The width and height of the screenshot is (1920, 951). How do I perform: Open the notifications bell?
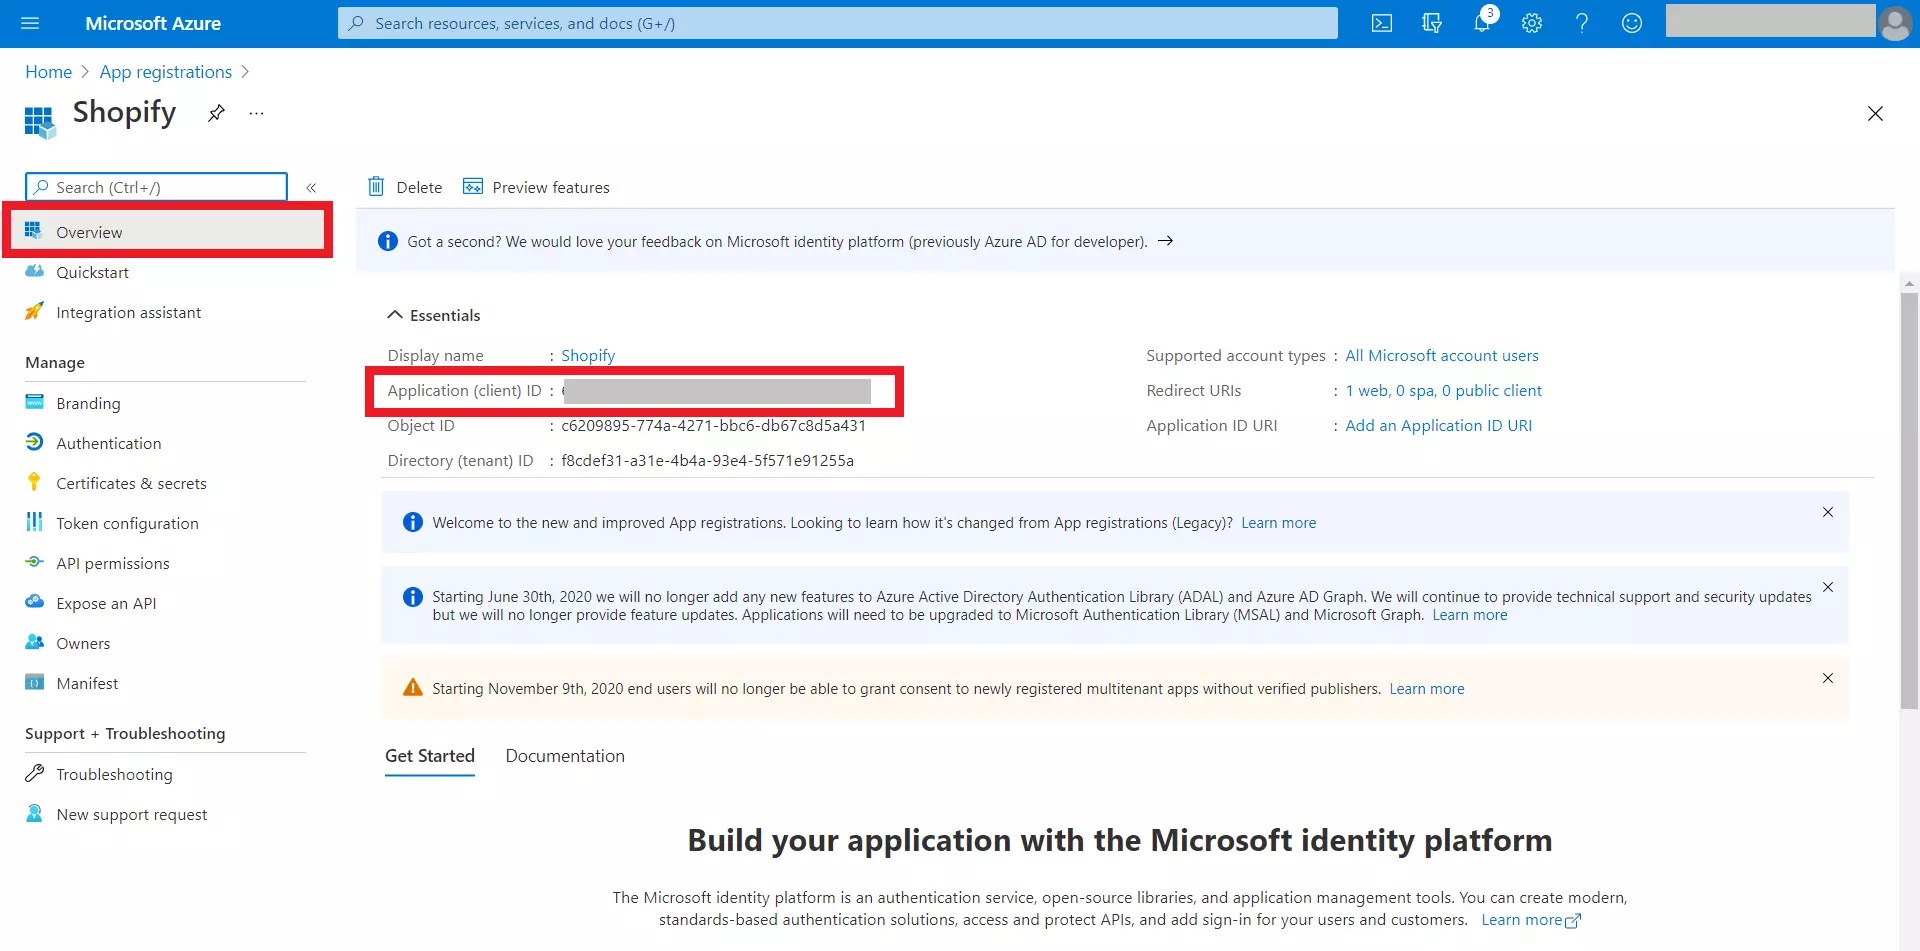[1482, 23]
